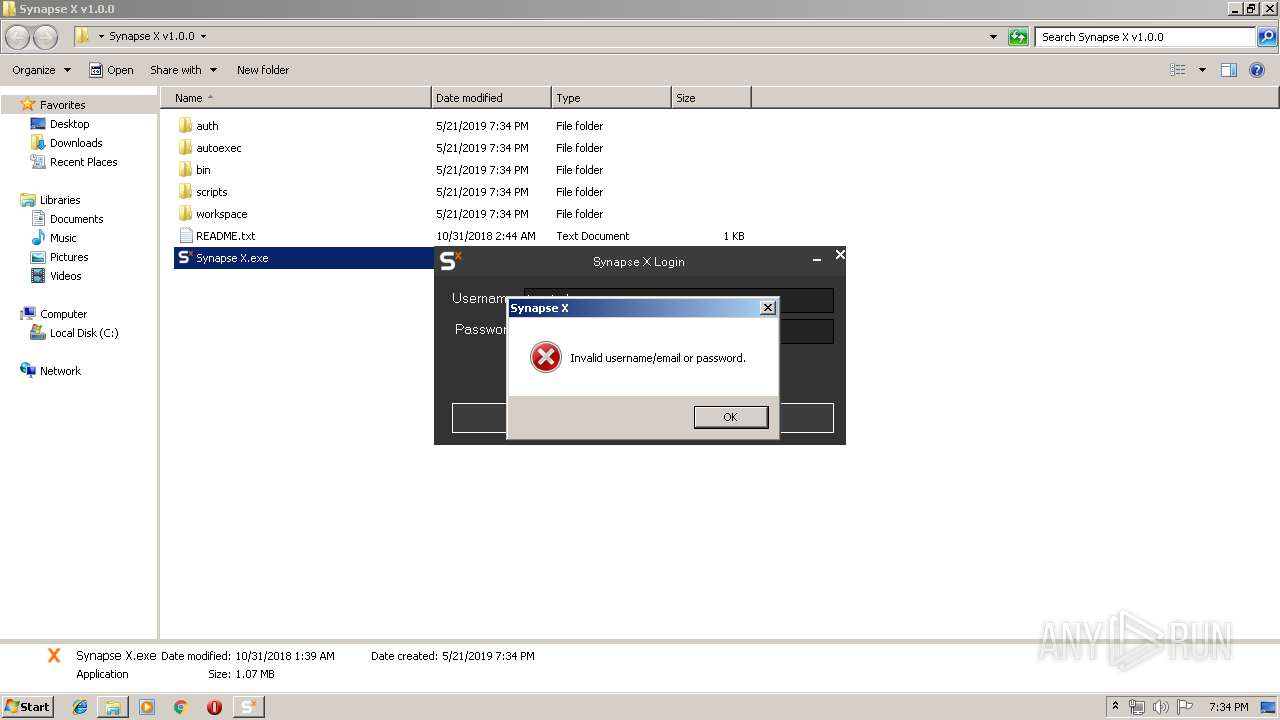Open Desktop in navigation pane

coord(69,124)
